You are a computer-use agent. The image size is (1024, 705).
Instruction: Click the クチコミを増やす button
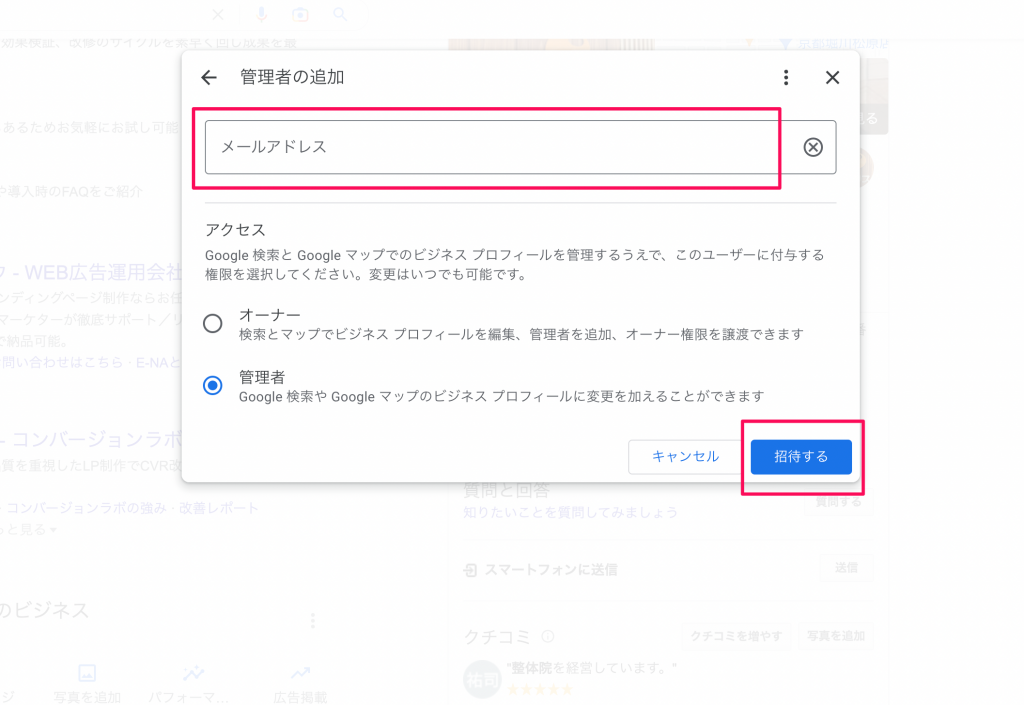point(739,636)
